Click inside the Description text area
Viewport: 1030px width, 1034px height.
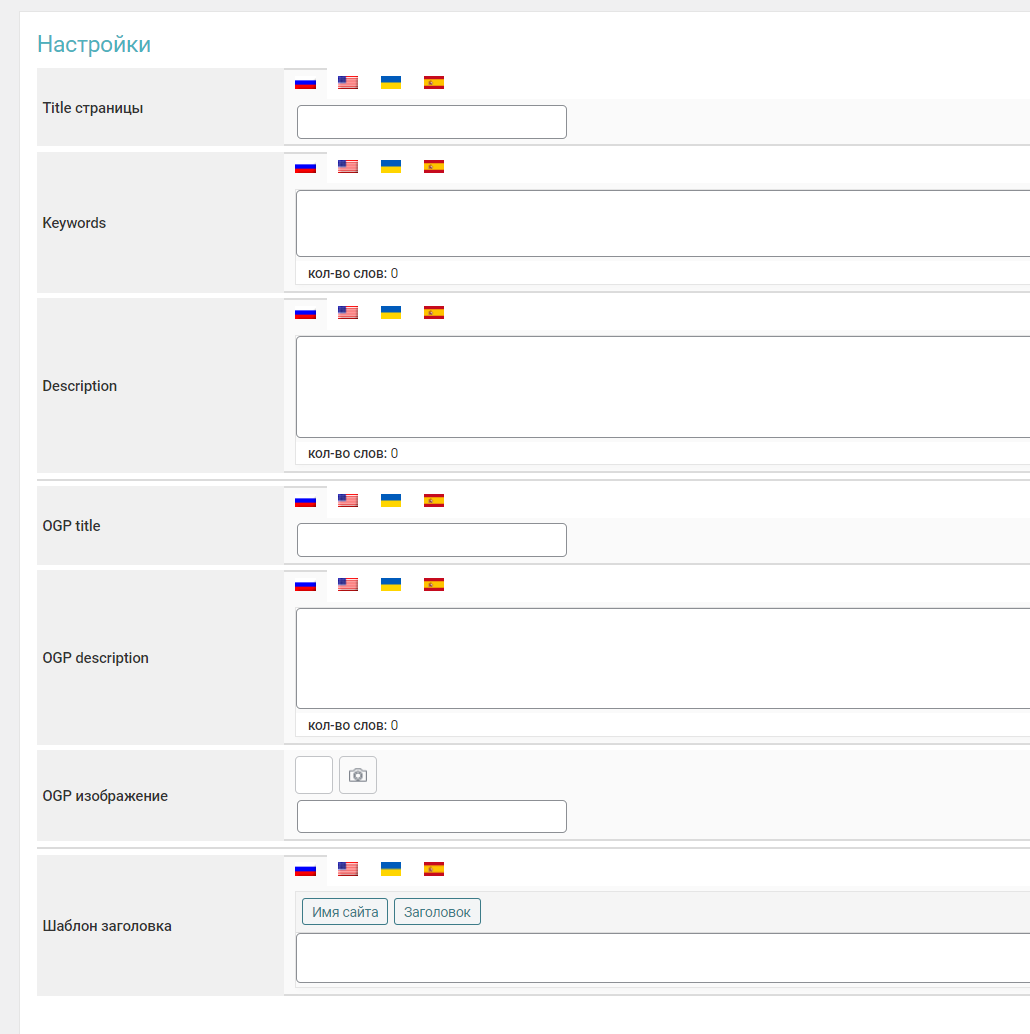pyautogui.click(x=662, y=386)
